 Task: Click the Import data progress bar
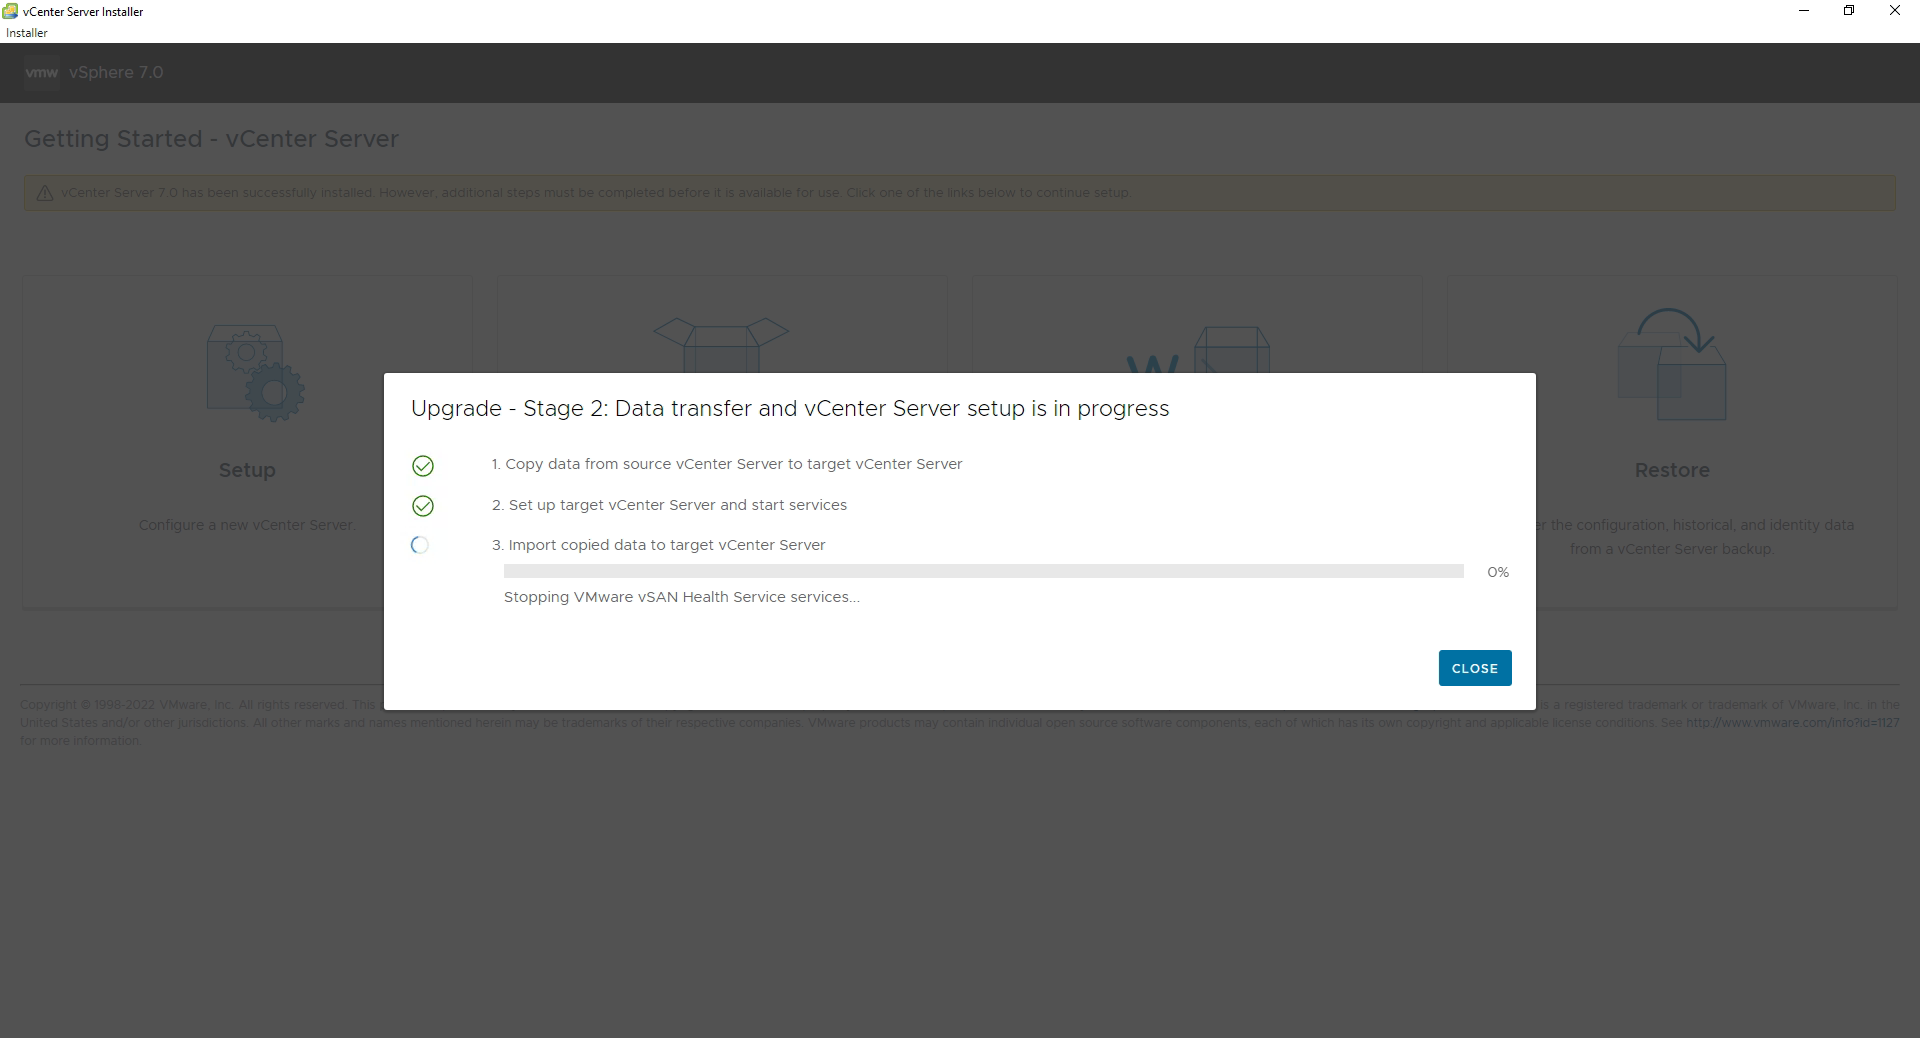click(984, 571)
